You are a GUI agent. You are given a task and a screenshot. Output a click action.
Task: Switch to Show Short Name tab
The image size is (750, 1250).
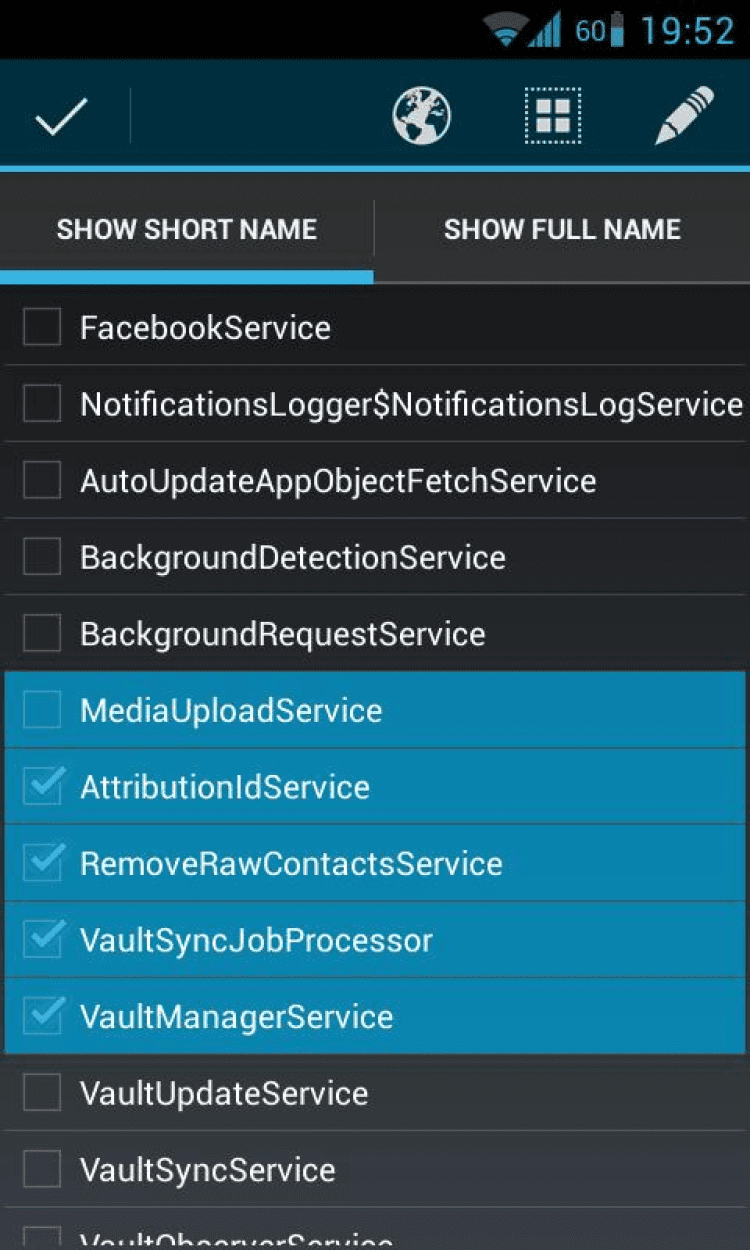point(187,229)
